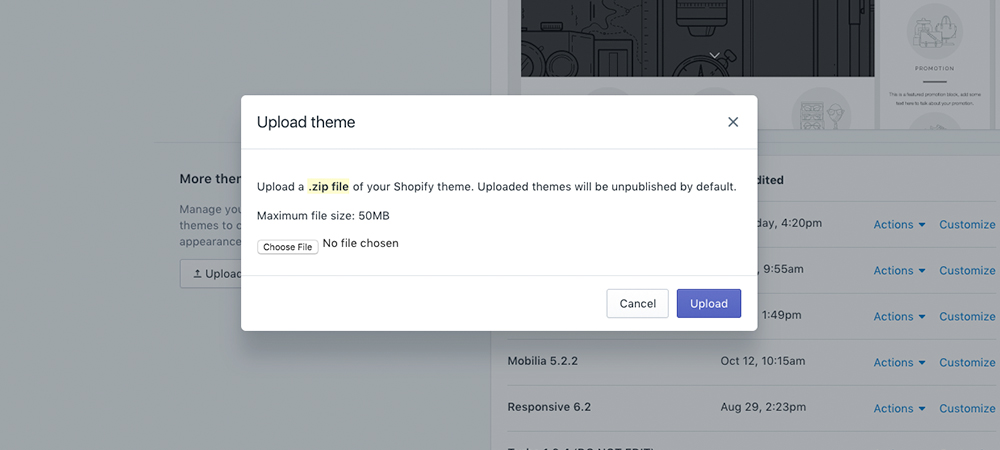Click the purple Upload button in the dialog

click(x=708, y=304)
